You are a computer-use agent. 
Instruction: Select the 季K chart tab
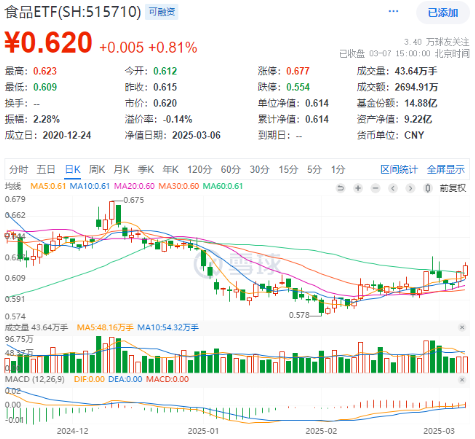[146, 169]
